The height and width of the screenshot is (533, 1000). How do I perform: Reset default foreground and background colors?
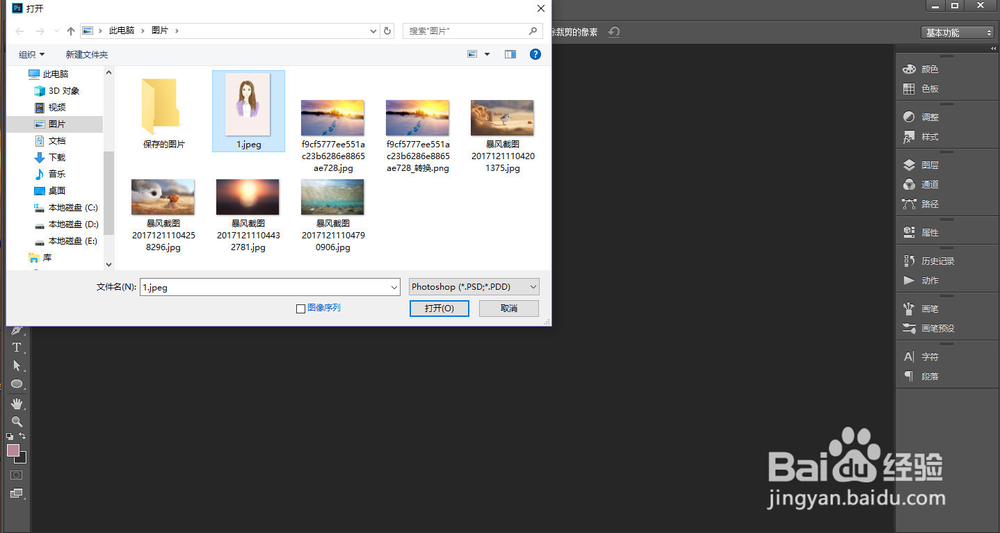[x=10, y=437]
